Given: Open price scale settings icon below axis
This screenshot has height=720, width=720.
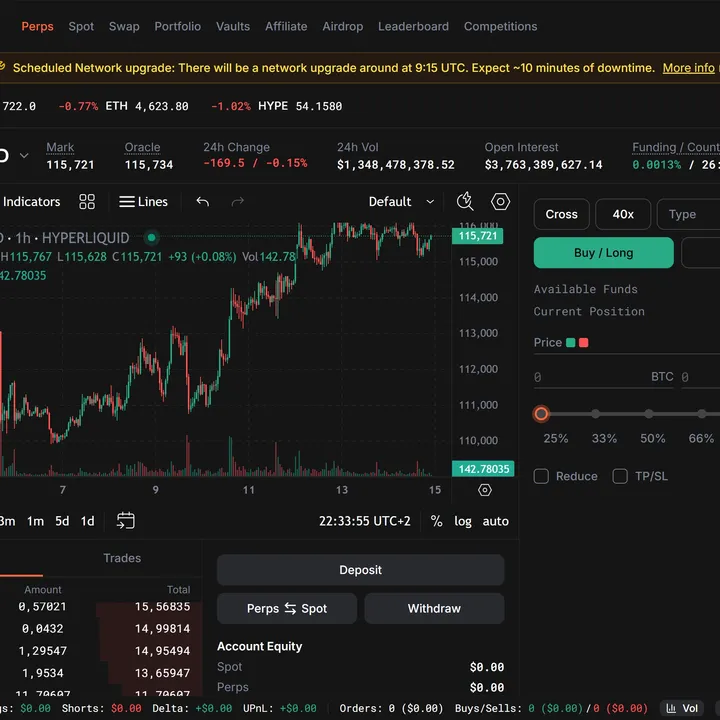Looking at the screenshot, I should [485, 490].
